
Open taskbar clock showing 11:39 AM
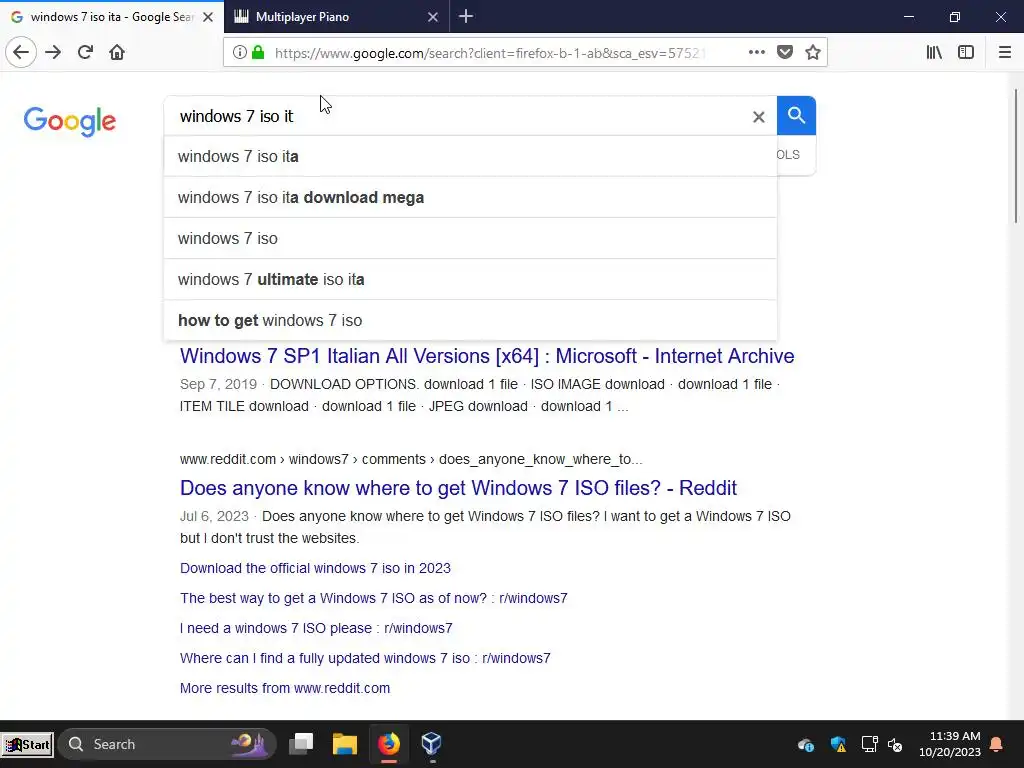pyautogui.click(x=950, y=744)
